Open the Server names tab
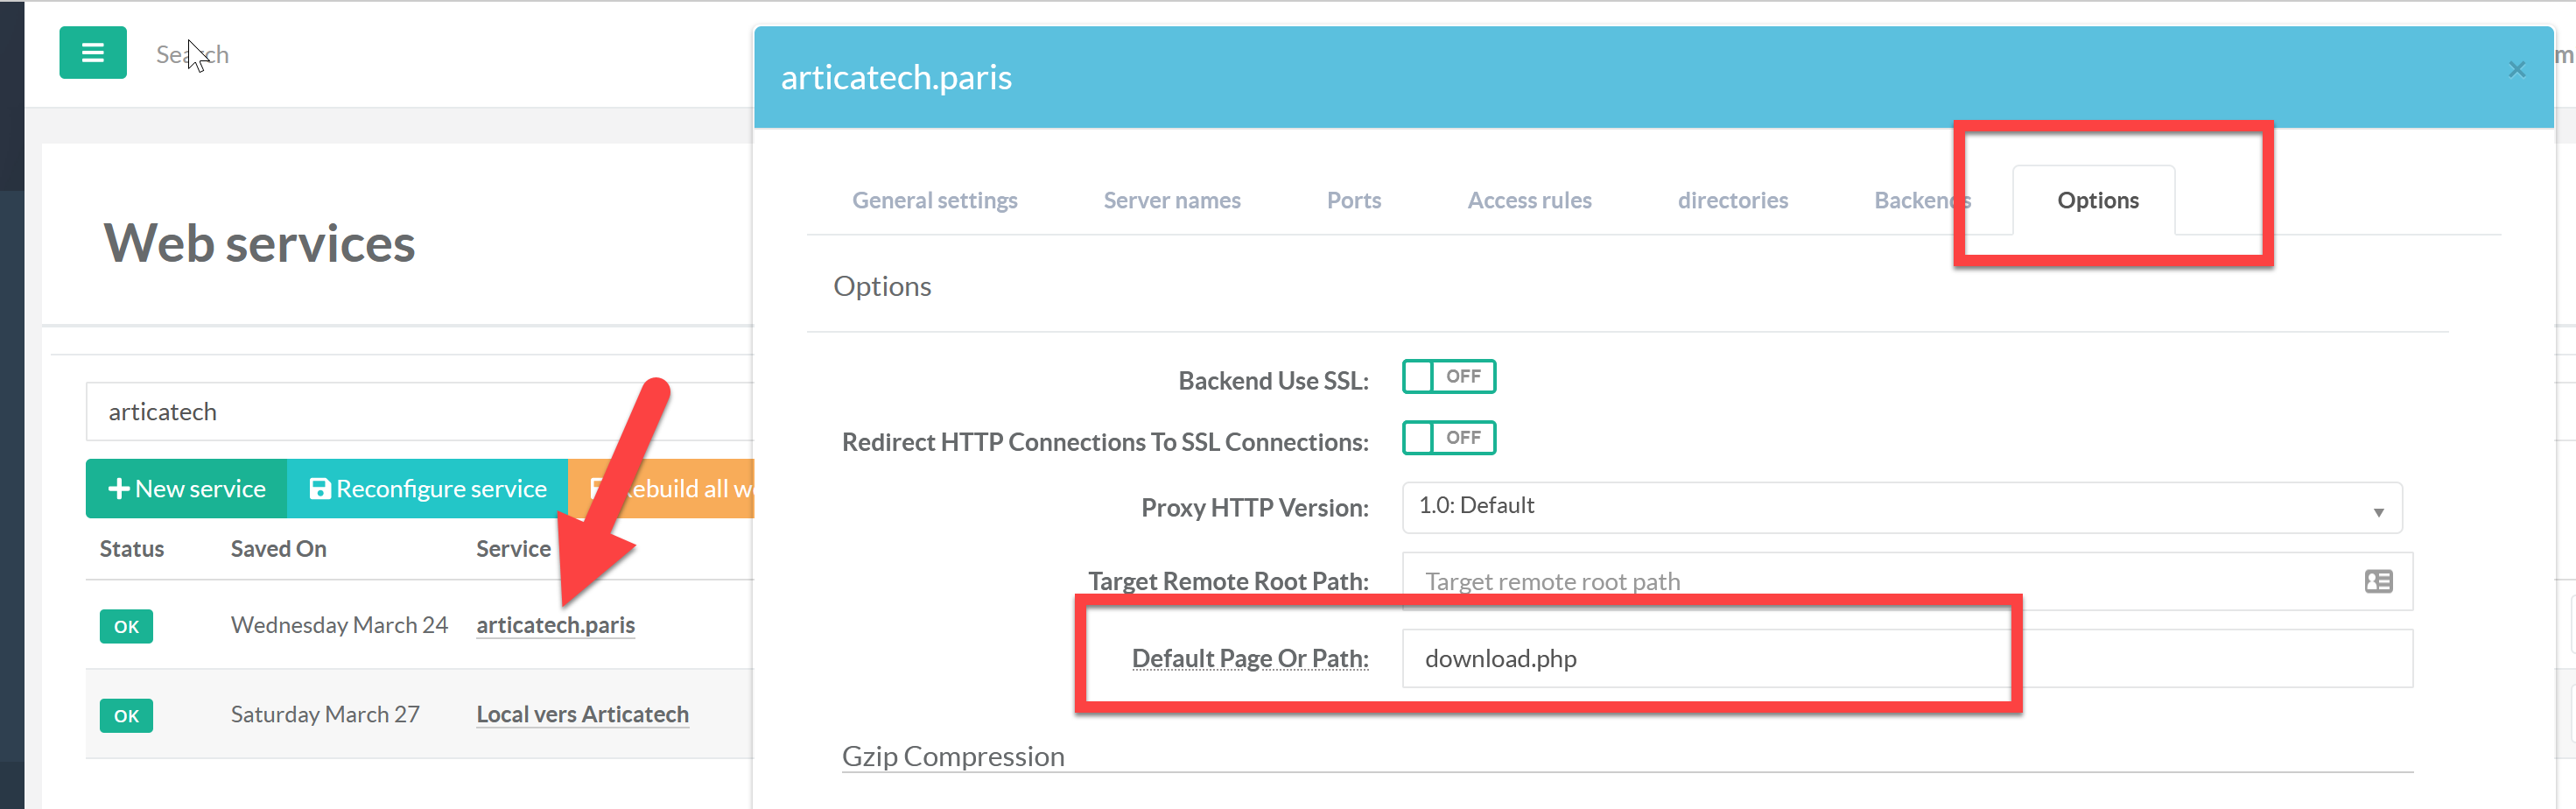 pyautogui.click(x=1171, y=200)
